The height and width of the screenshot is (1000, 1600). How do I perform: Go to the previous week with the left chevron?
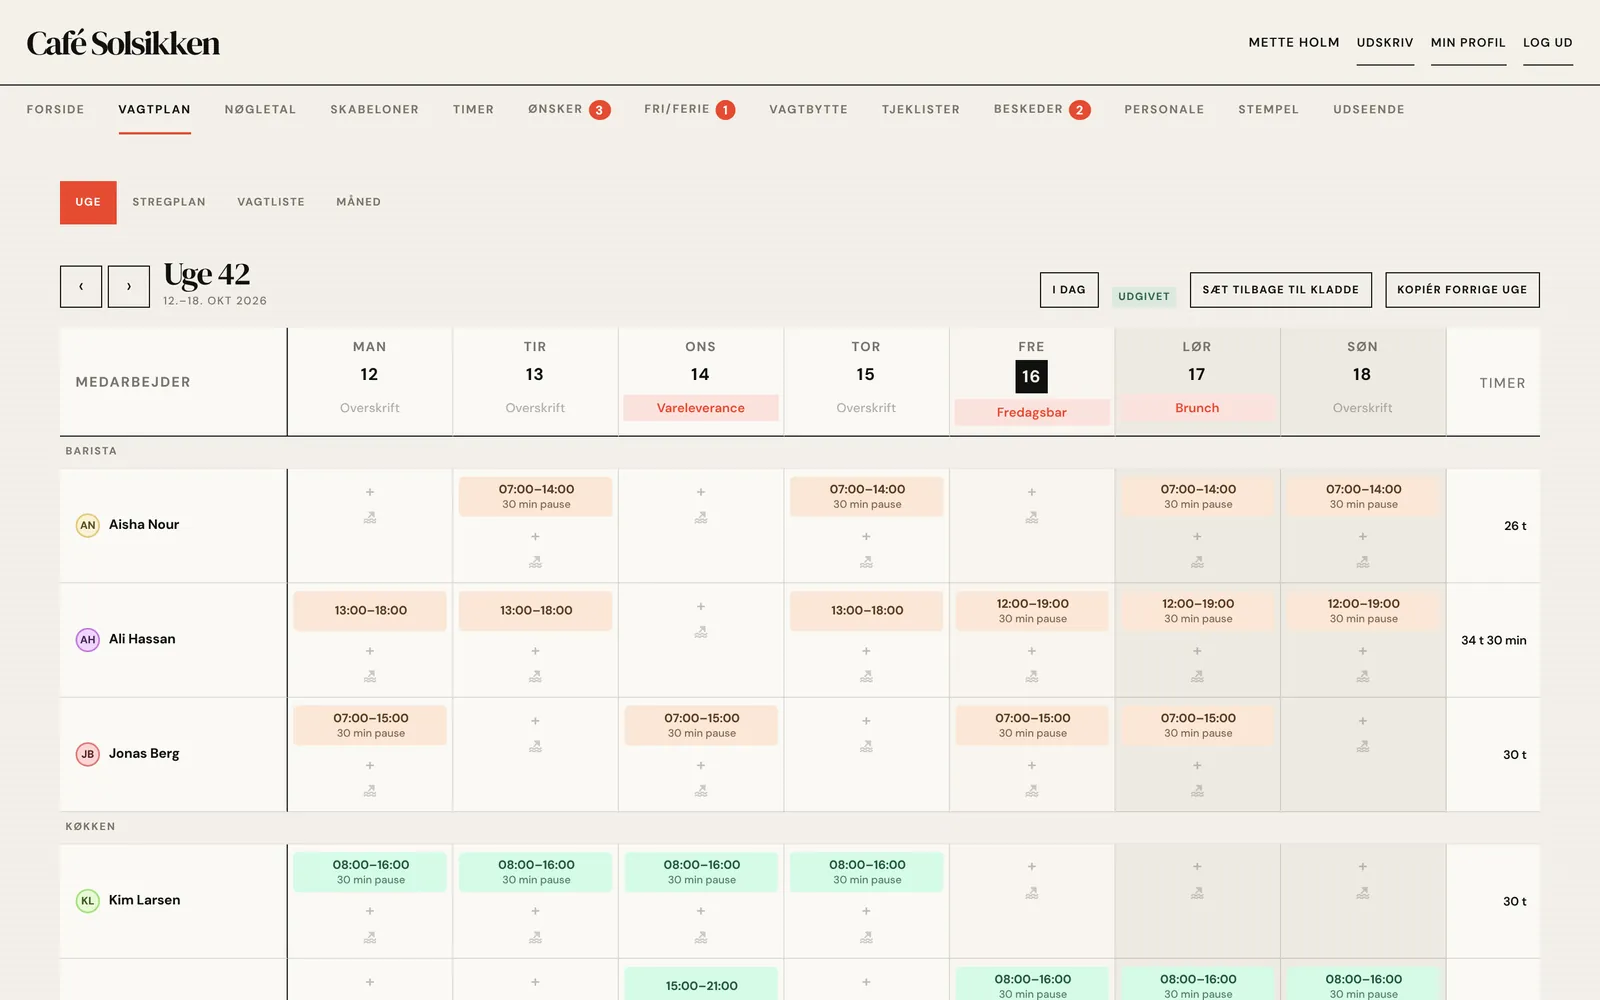click(x=81, y=286)
